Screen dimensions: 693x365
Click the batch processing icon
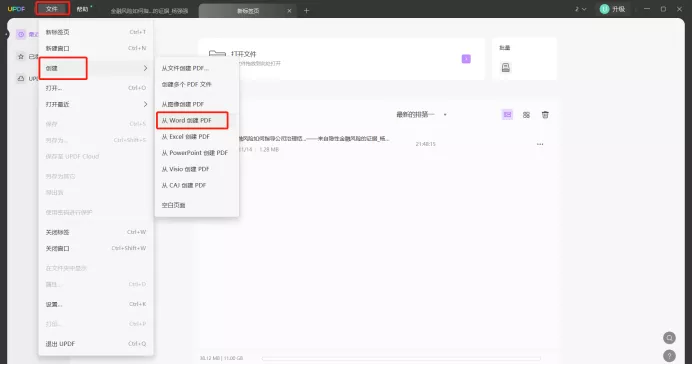pos(506,68)
